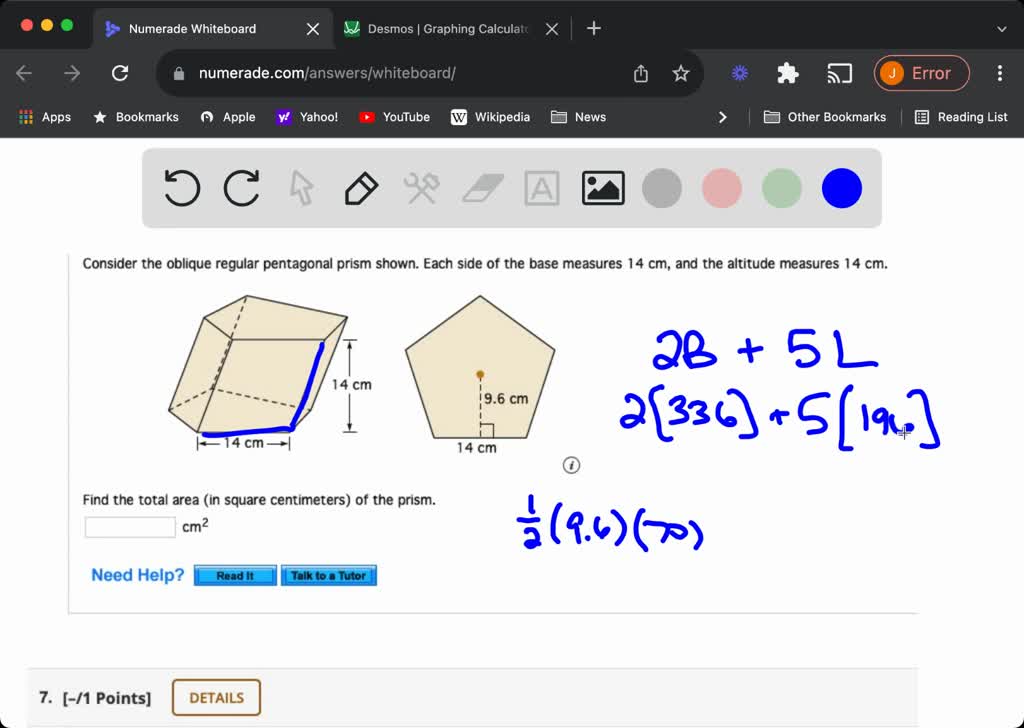Expand the Details button for question 7
The height and width of the screenshot is (728, 1024).
216,698
